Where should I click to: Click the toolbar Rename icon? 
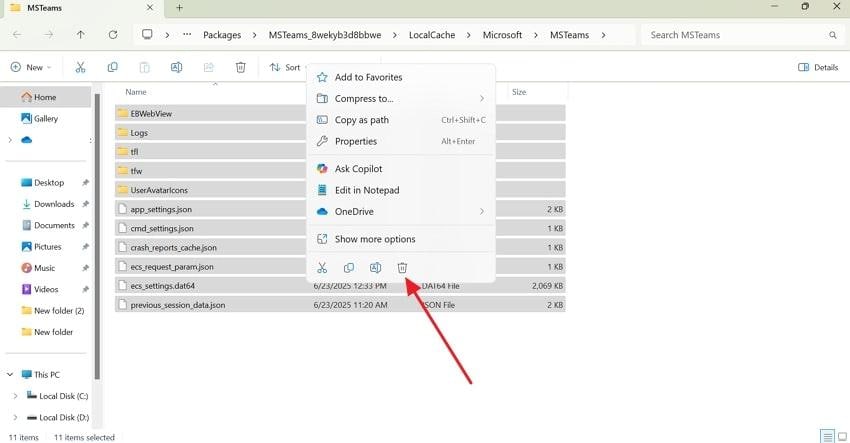pos(176,67)
